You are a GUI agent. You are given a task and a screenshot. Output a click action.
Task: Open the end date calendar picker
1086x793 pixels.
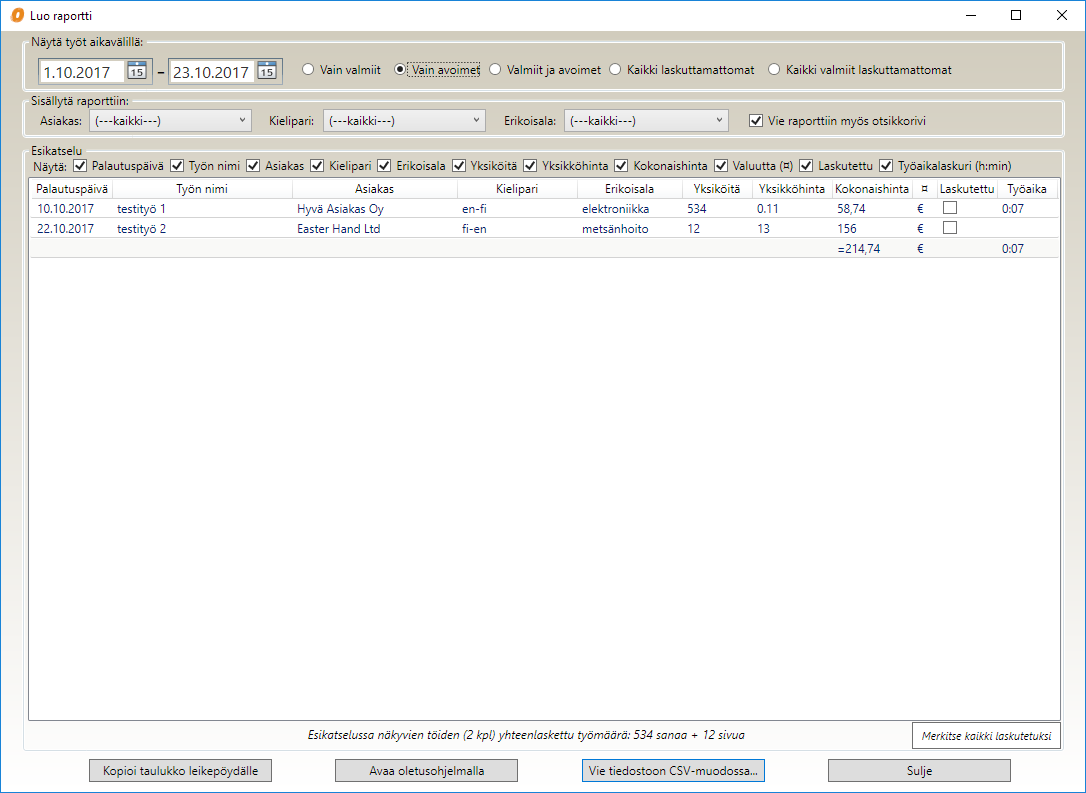266,71
